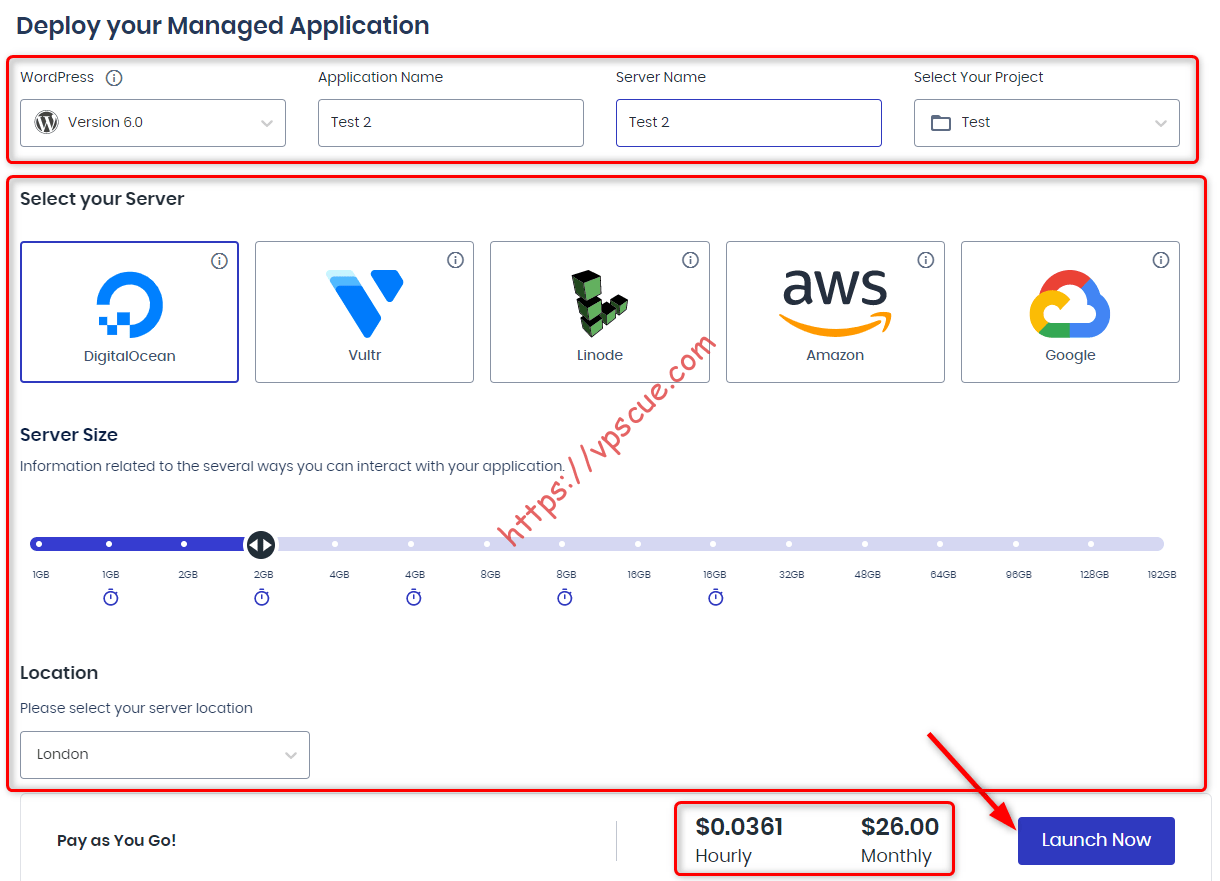Click the info icon on Vultr card
Screen dimensions: 1220x881
455,260
